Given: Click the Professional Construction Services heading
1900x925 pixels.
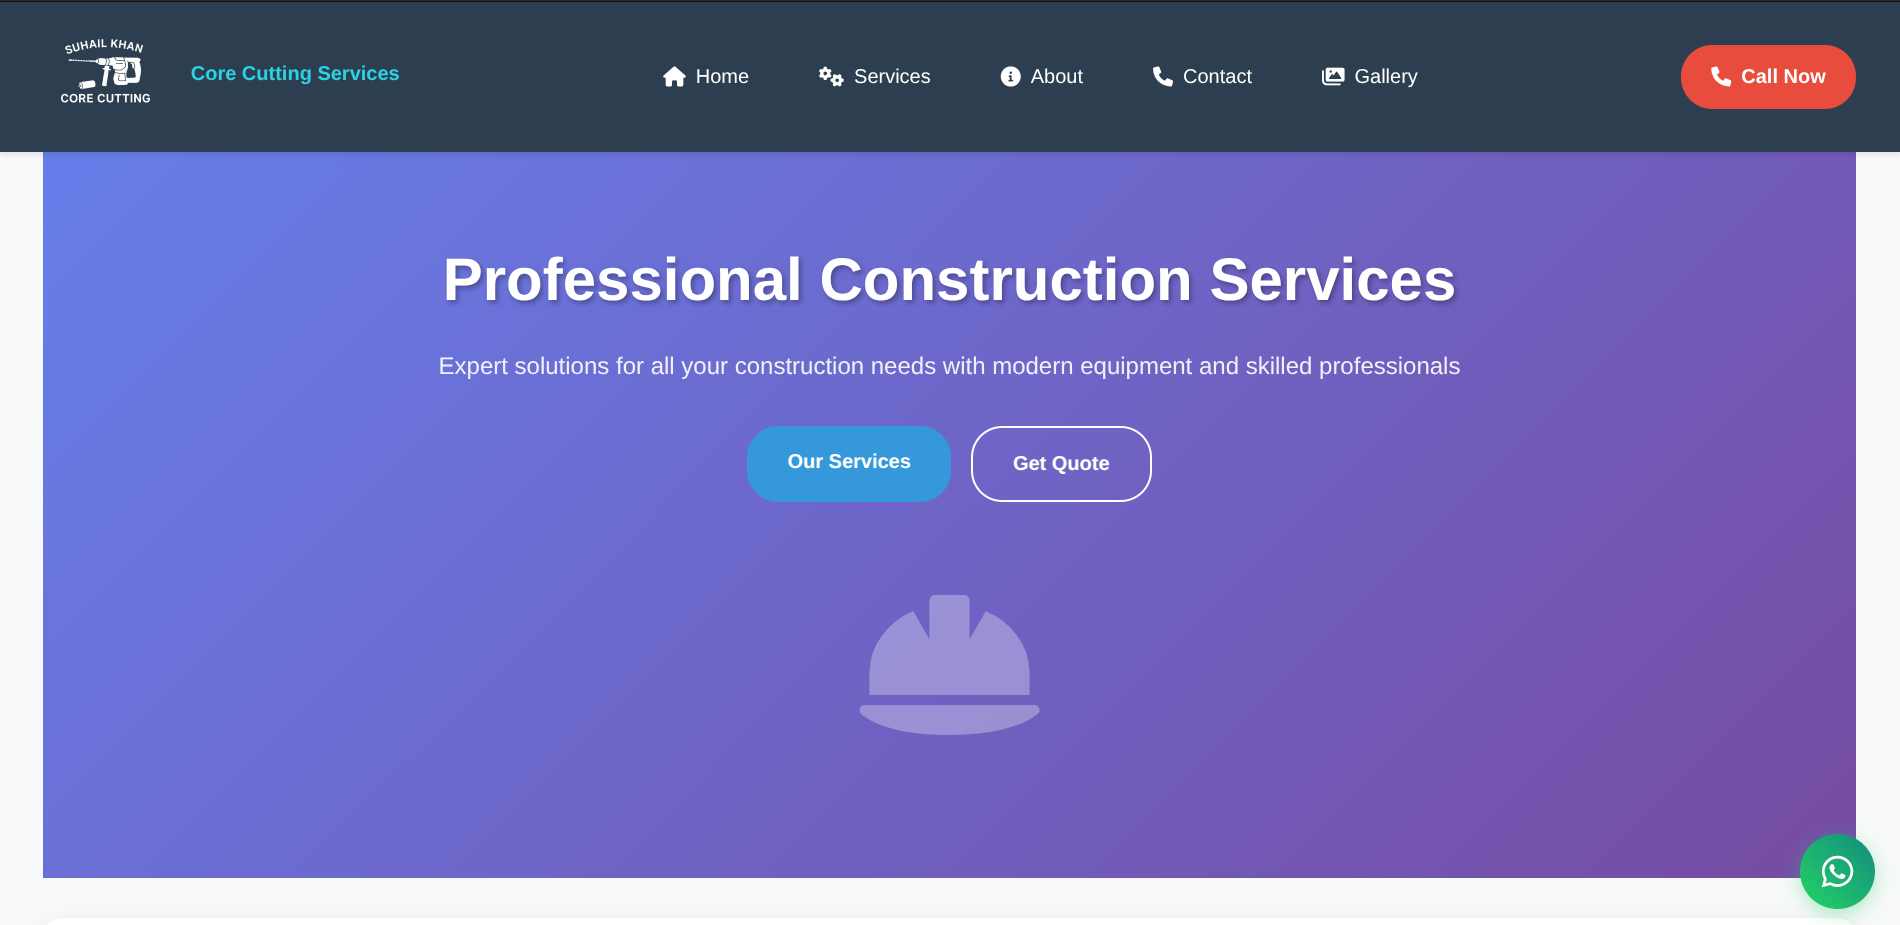Looking at the screenshot, I should click(949, 279).
